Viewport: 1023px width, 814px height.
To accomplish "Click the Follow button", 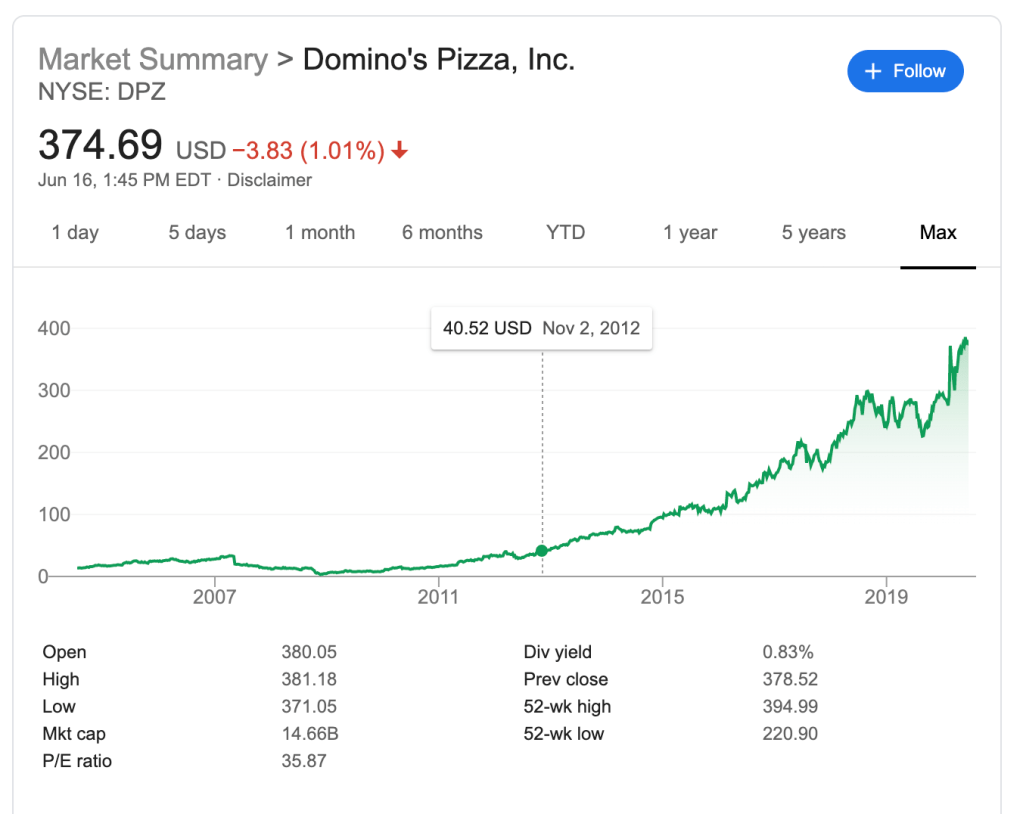I will [905, 71].
